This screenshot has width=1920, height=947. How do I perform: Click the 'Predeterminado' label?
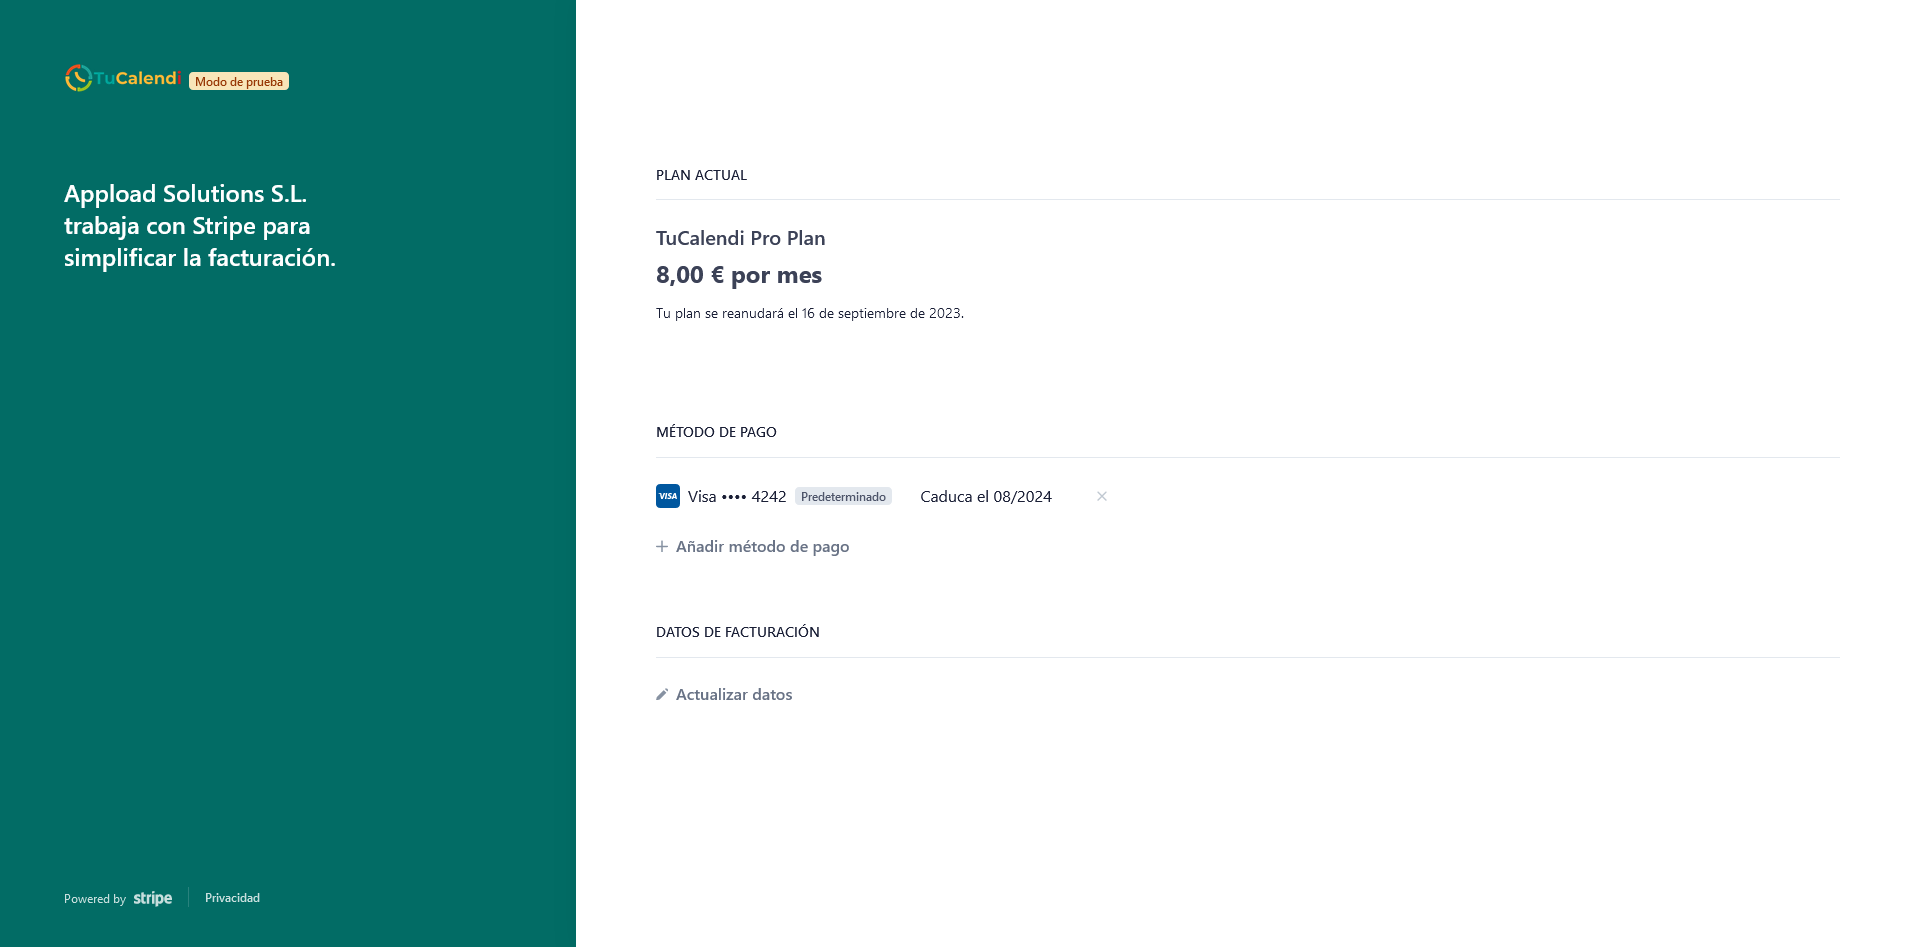click(843, 496)
